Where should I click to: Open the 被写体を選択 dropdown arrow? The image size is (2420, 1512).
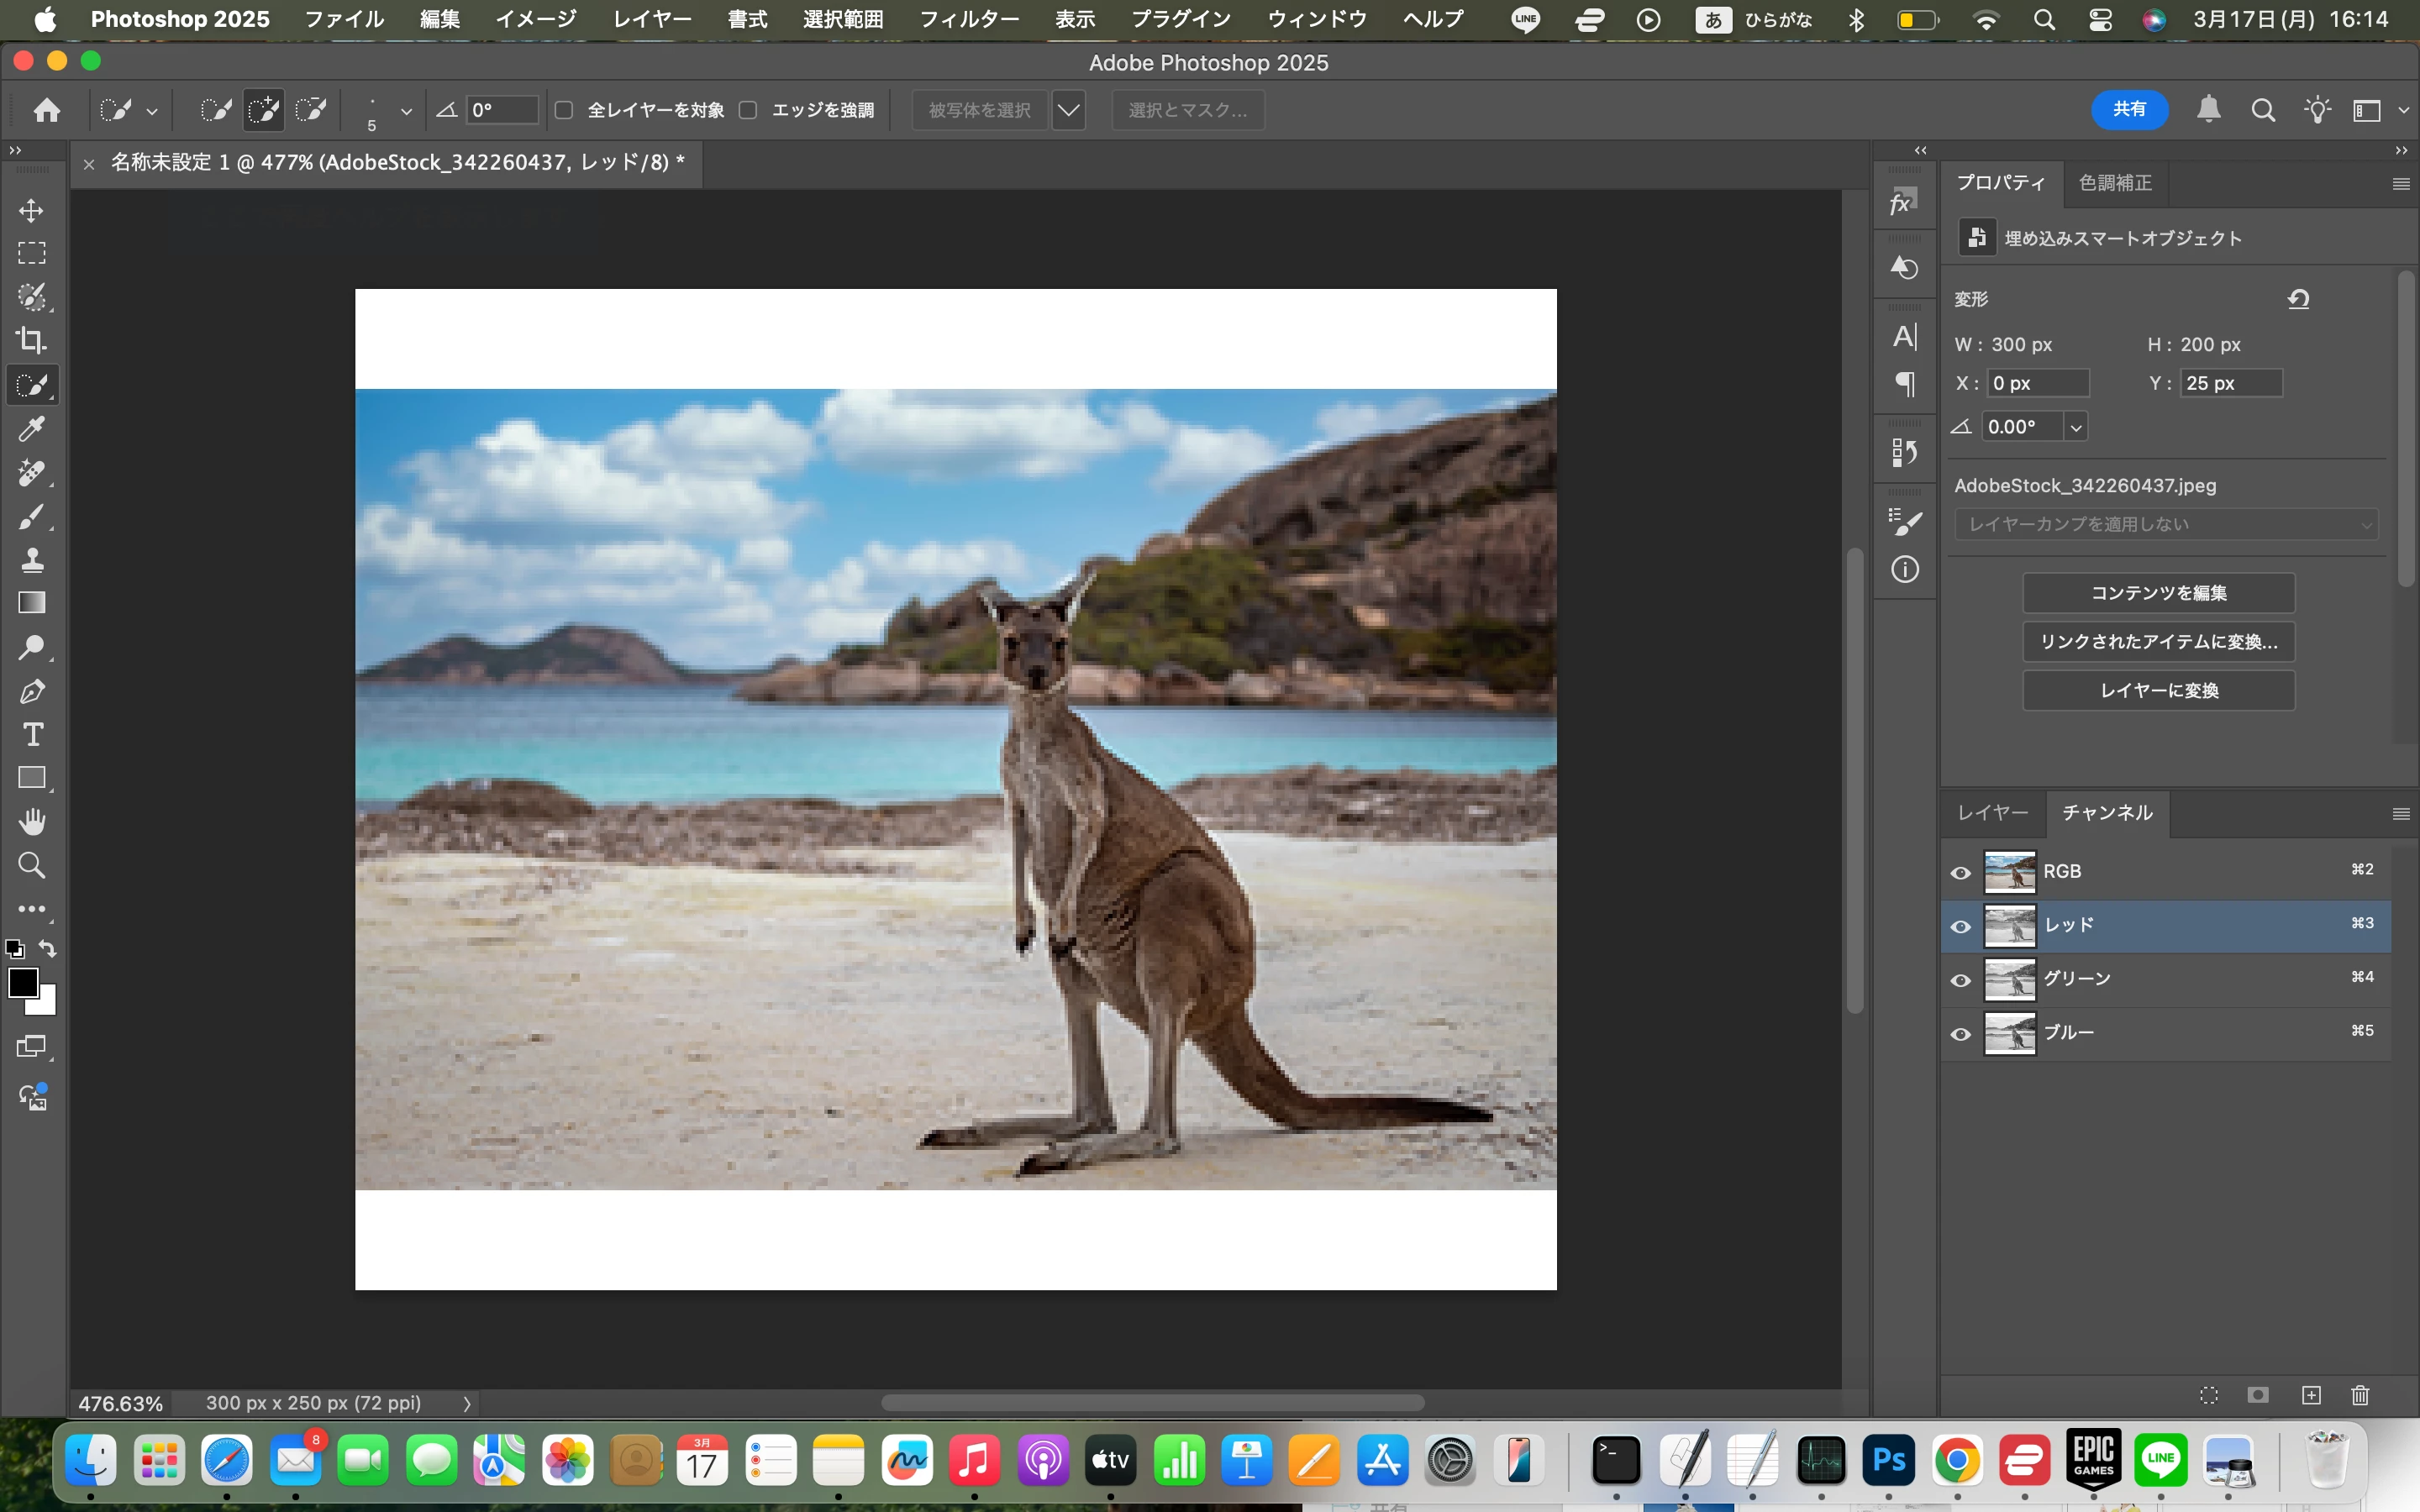point(1068,110)
